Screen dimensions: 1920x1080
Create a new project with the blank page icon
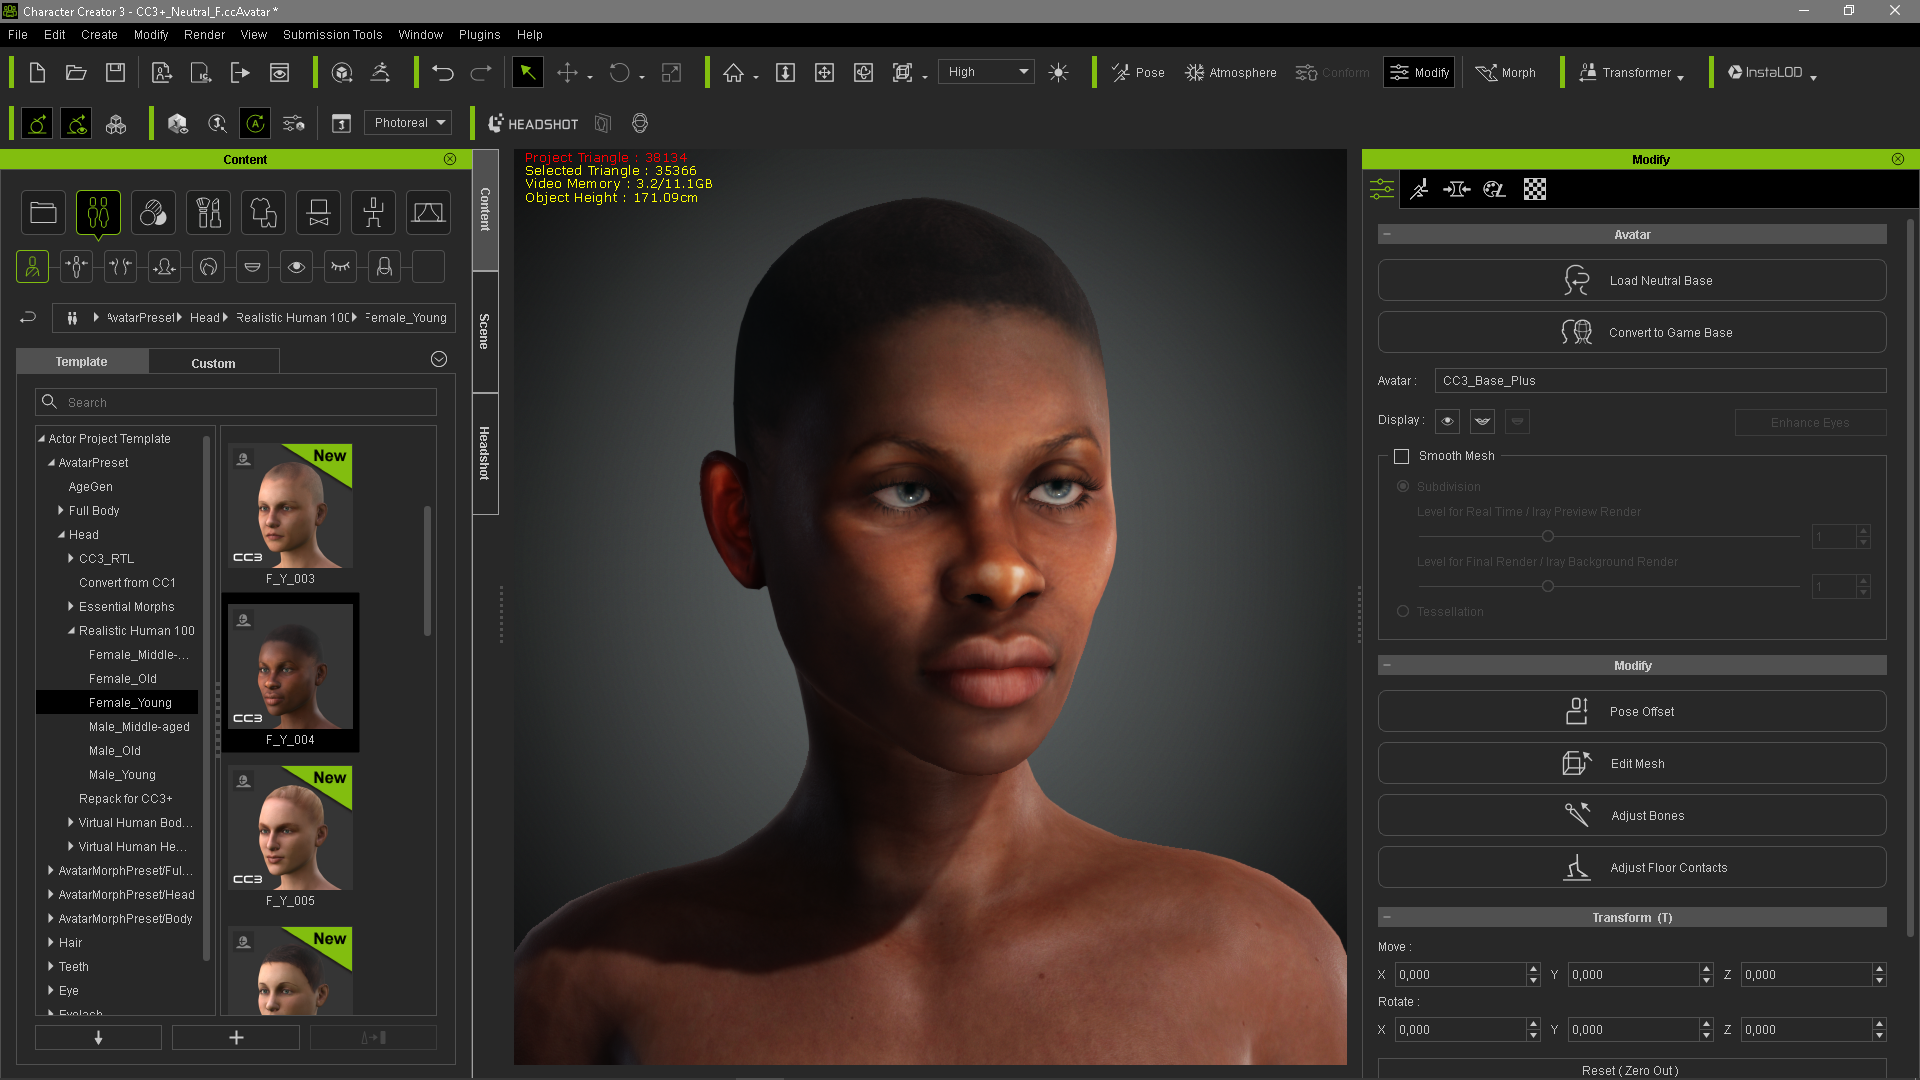[37, 72]
